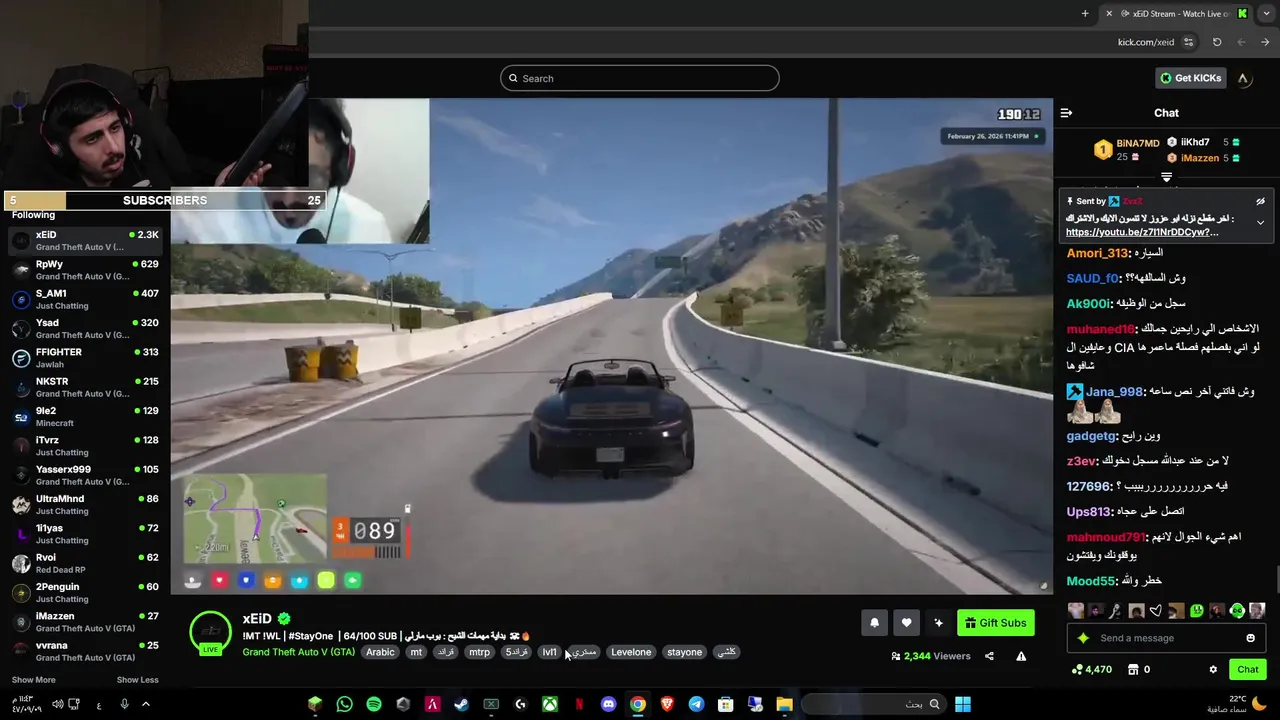This screenshot has height=720, width=1280.
Task: Open a new browser tab with the plus
Action: (1085, 13)
